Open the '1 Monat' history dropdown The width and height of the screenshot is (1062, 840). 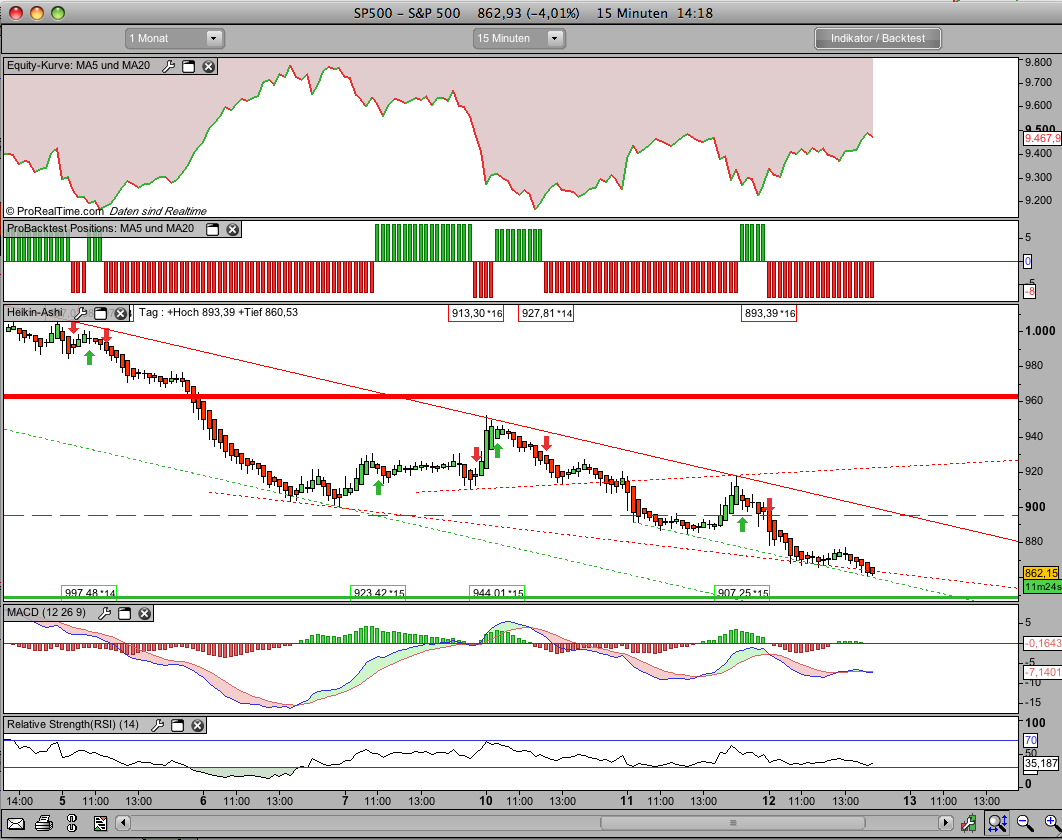[x=174, y=39]
